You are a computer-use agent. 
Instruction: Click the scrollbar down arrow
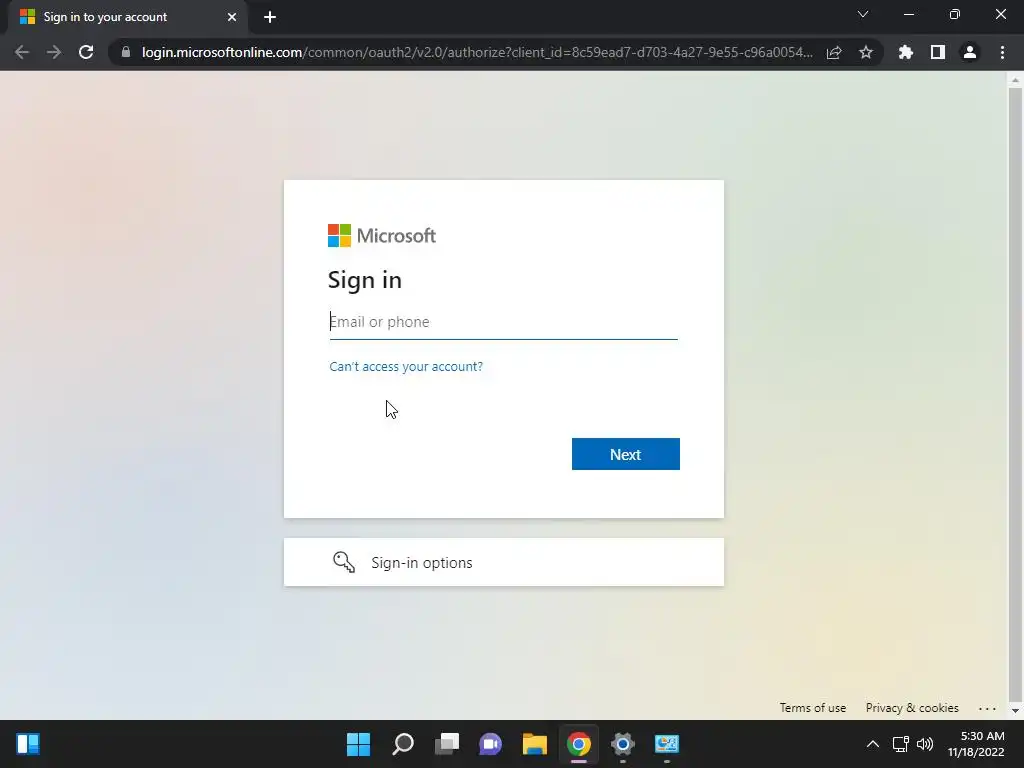click(x=1015, y=711)
